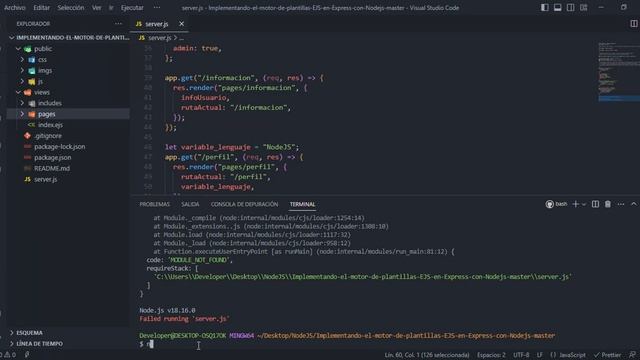
Task: Click line with variable_lenguaje declaration
Action: (x=232, y=147)
